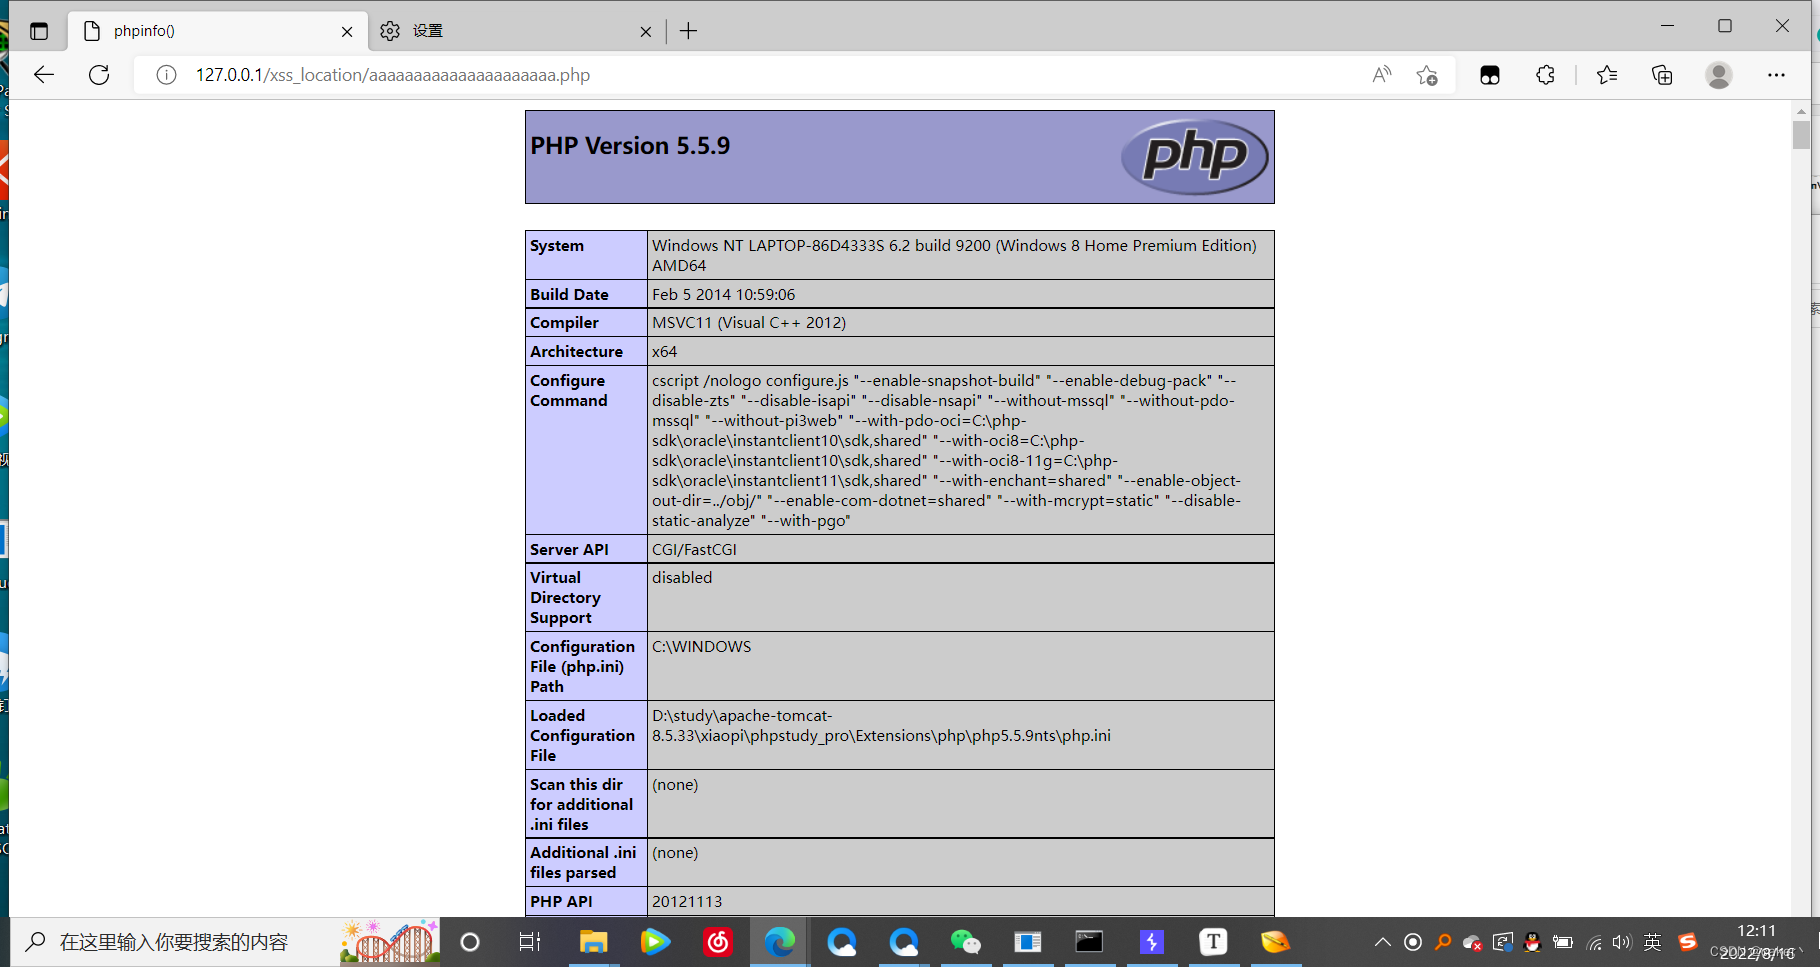Select 'disabled' Virtual Directory Support value
Viewport: 1820px width, 967px height.
click(x=682, y=578)
